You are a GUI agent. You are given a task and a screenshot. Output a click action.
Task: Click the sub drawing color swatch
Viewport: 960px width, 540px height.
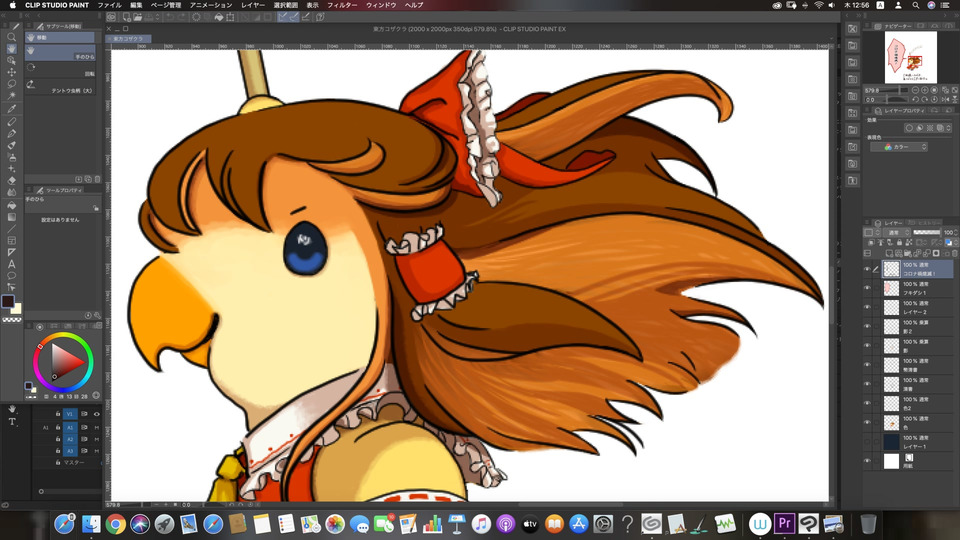coord(16,309)
